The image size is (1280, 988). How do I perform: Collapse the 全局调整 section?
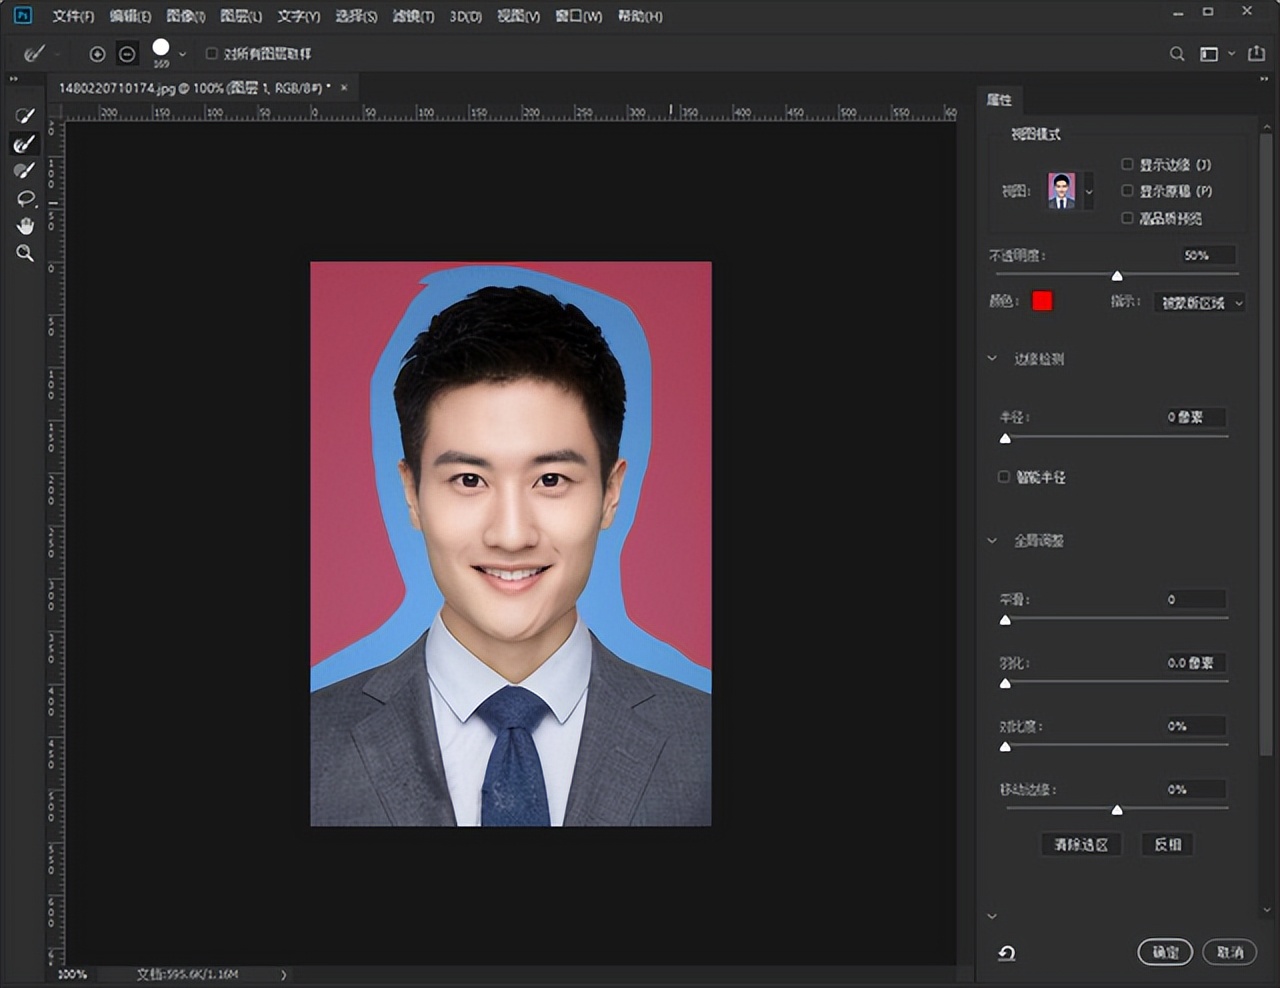coord(991,540)
